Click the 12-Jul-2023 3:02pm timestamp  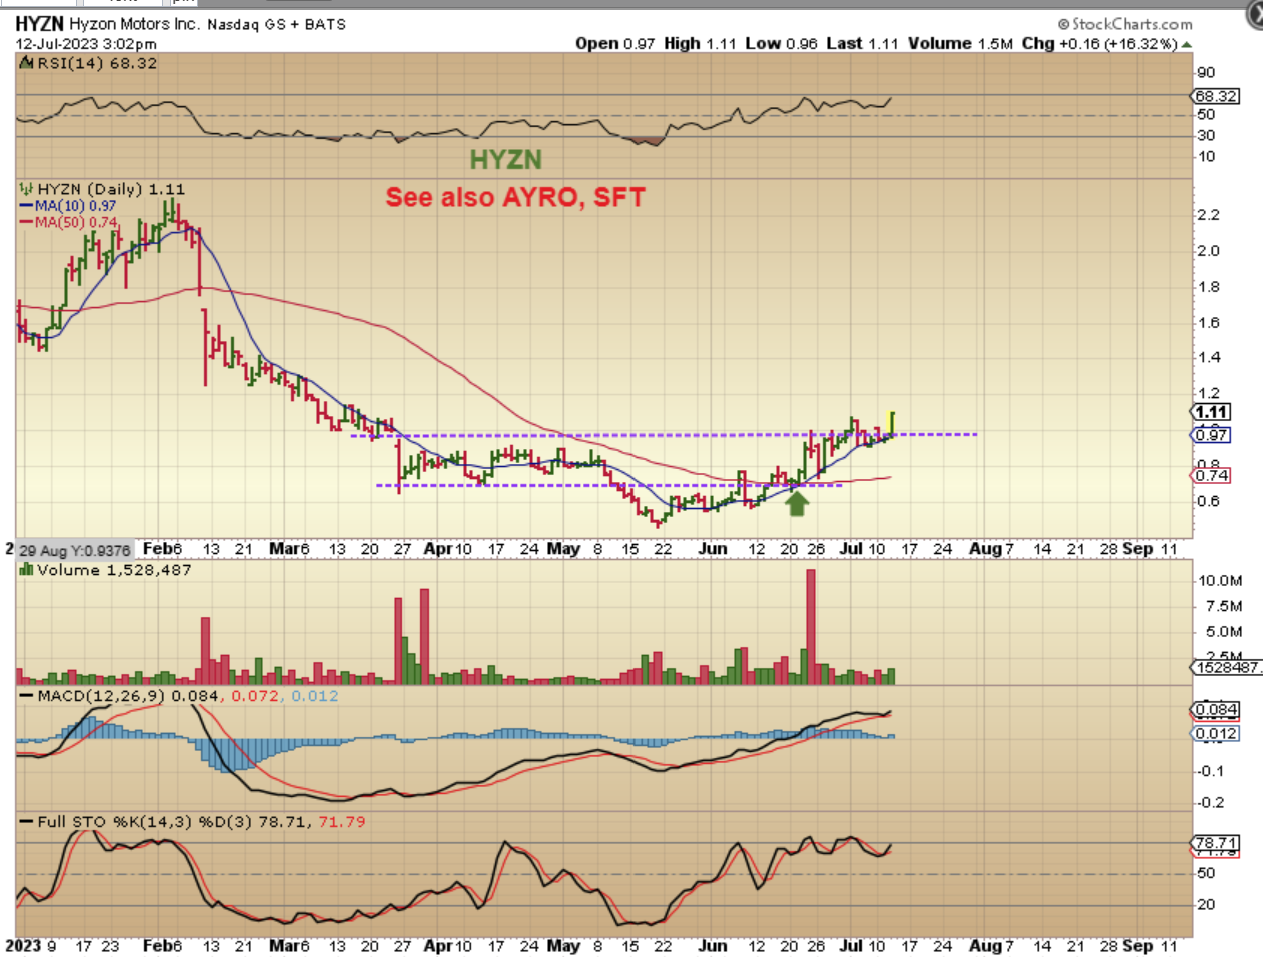click(x=86, y=44)
